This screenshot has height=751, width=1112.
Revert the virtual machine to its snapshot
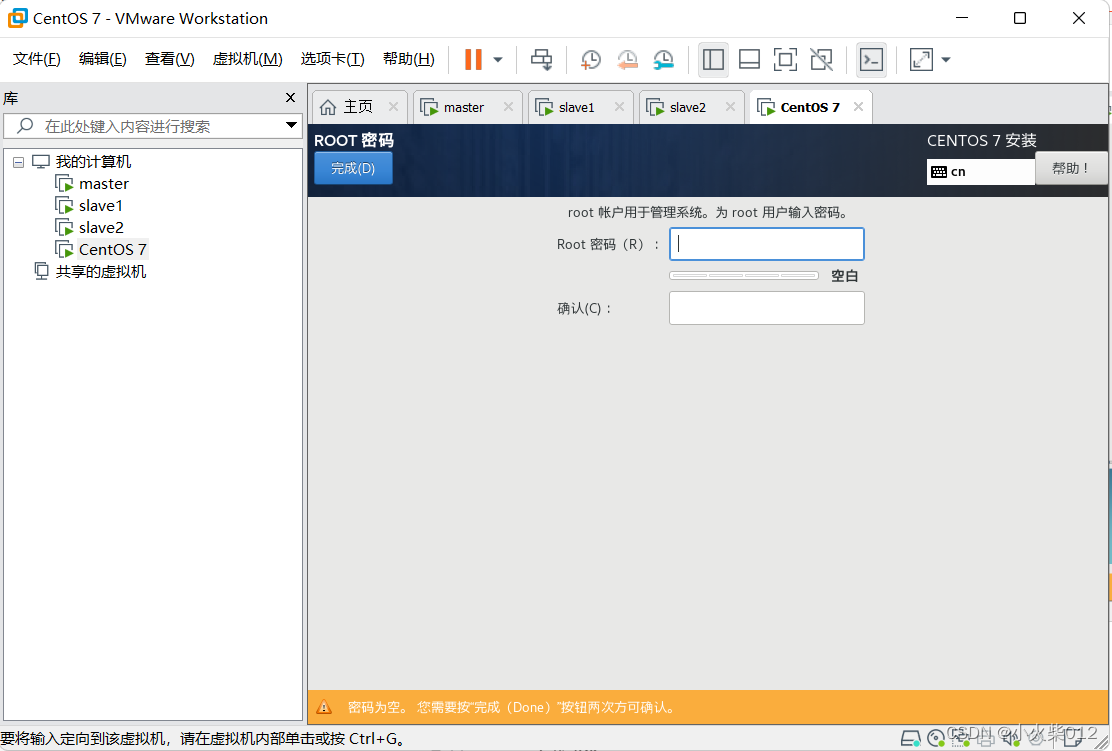(627, 60)
